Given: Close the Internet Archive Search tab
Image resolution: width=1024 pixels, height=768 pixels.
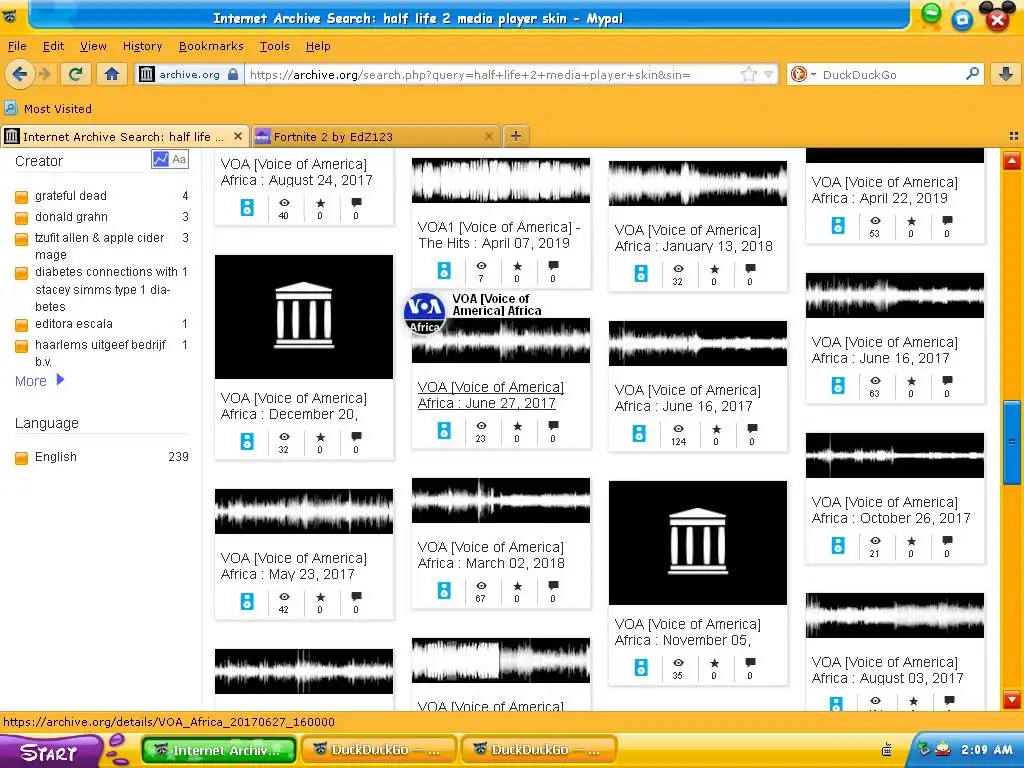Looking at the screenshot, I should tap(238, 136).
